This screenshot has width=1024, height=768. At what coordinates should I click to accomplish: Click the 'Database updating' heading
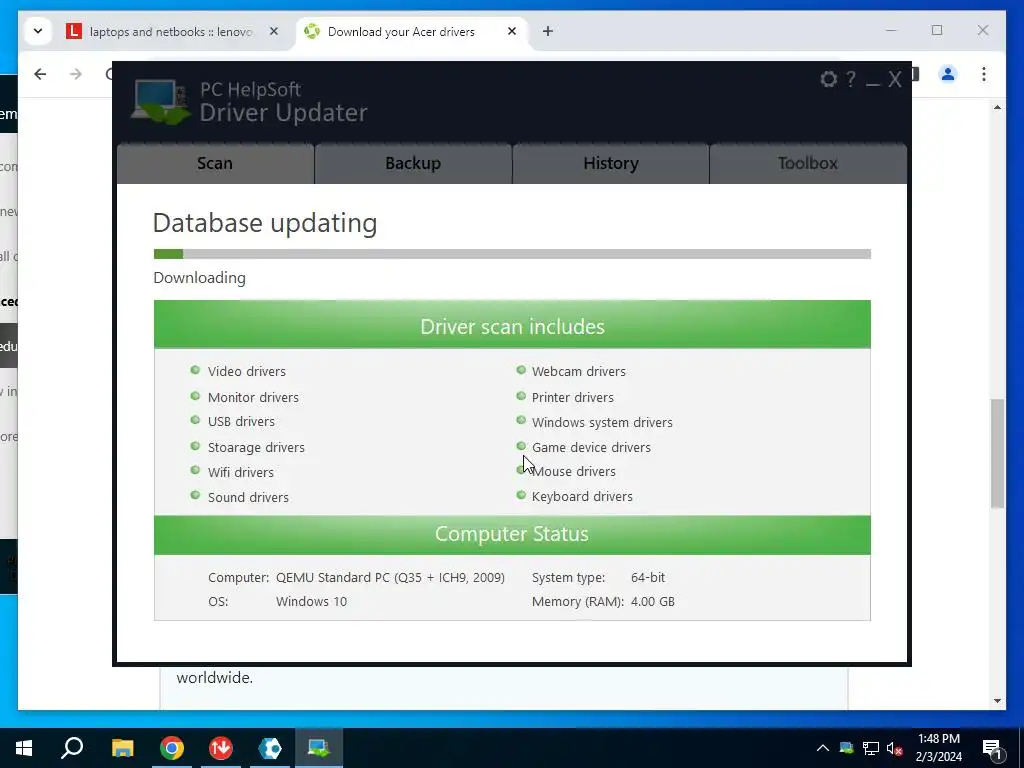pyautogui.click(x=264, y=223)
